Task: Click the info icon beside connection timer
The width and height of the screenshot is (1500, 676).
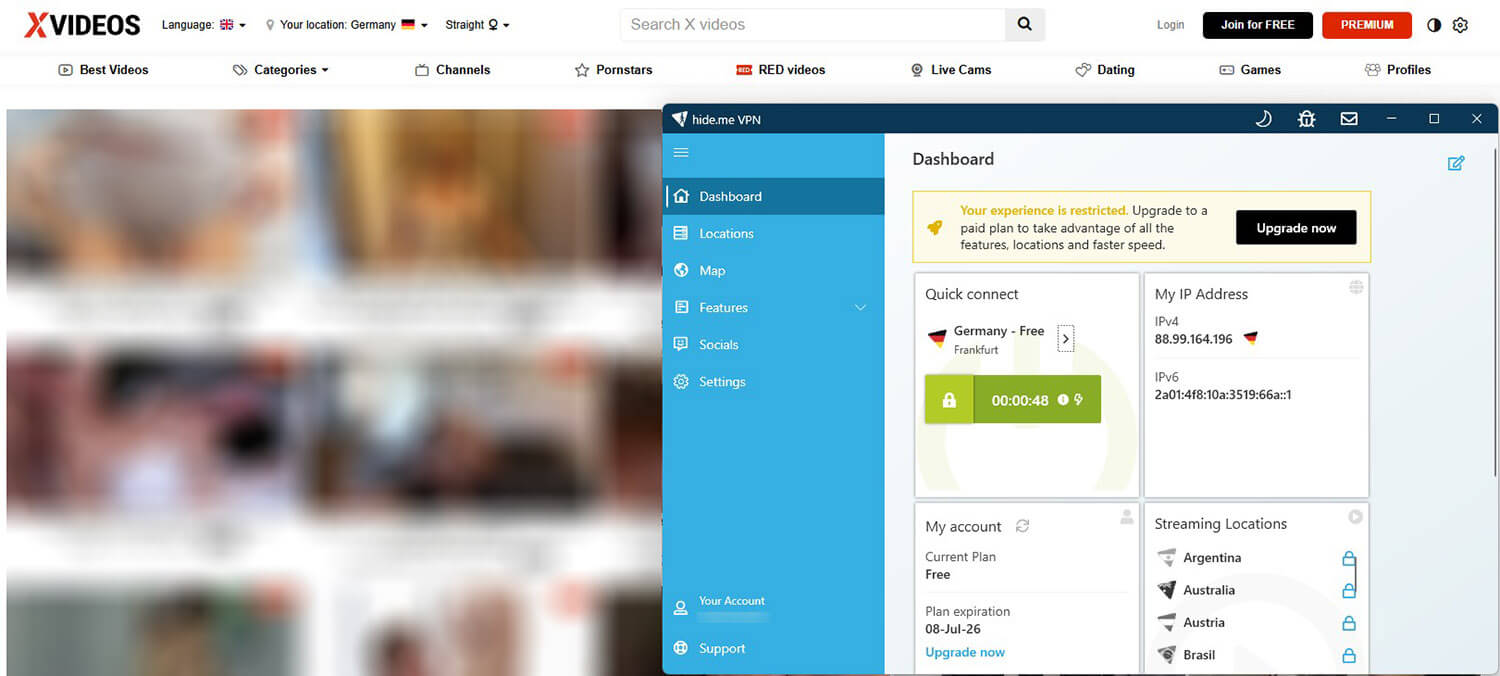Action: tap(1063, 400)
